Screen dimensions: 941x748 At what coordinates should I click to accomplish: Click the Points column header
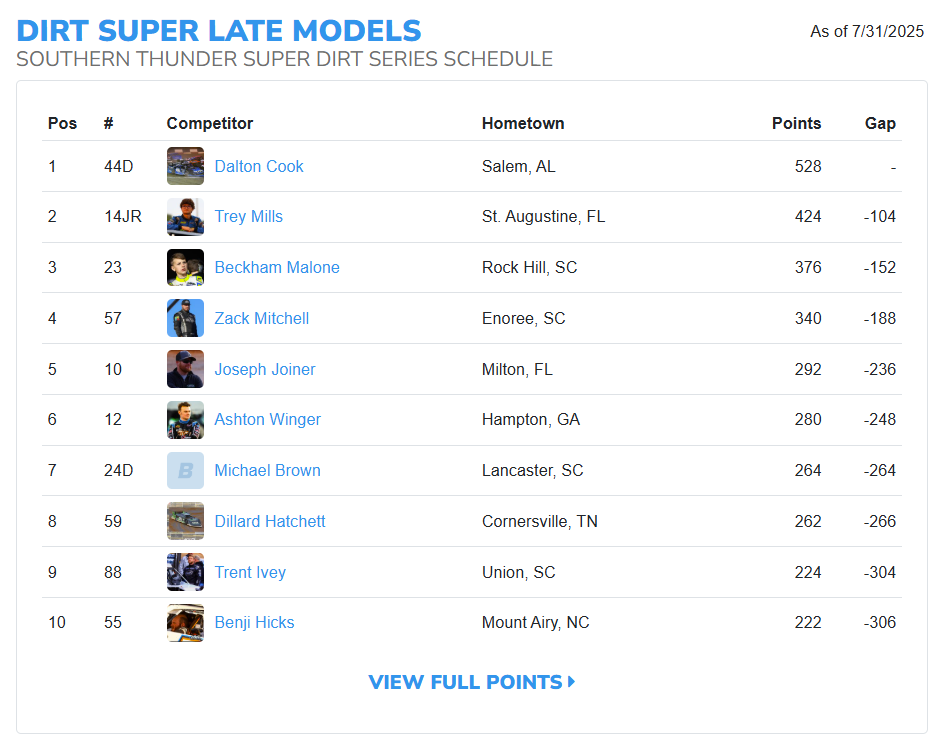coord(796,124)
